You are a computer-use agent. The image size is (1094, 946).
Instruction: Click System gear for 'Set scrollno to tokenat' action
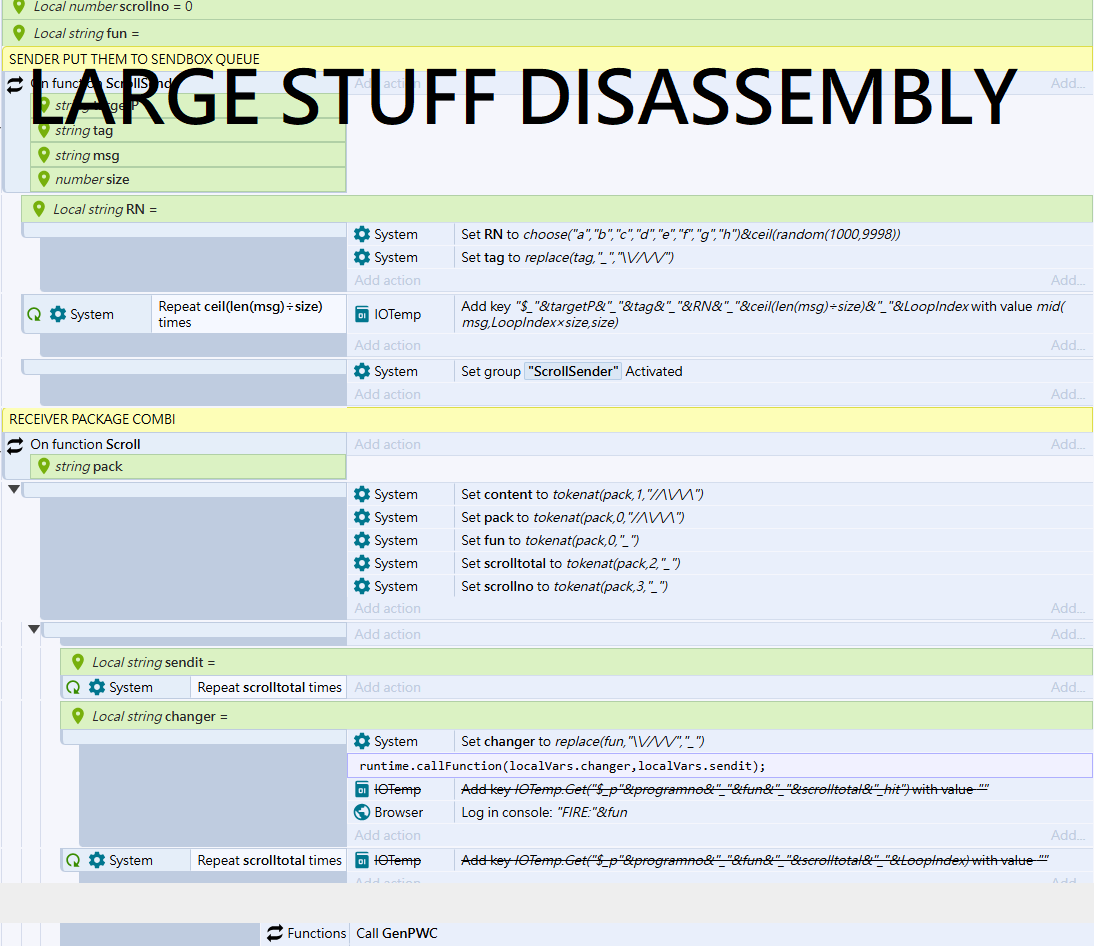[x=361, y=586]
